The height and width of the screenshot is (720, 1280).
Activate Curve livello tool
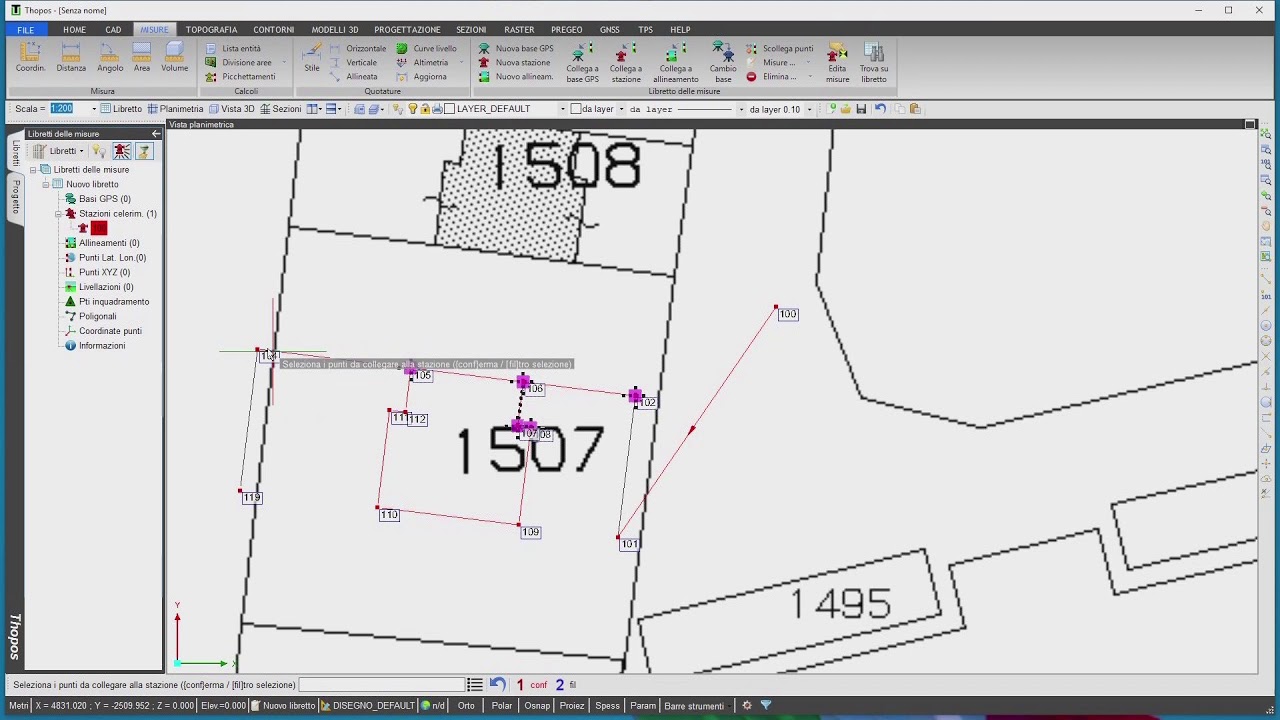pyautogui.click(x=427, y=48)
